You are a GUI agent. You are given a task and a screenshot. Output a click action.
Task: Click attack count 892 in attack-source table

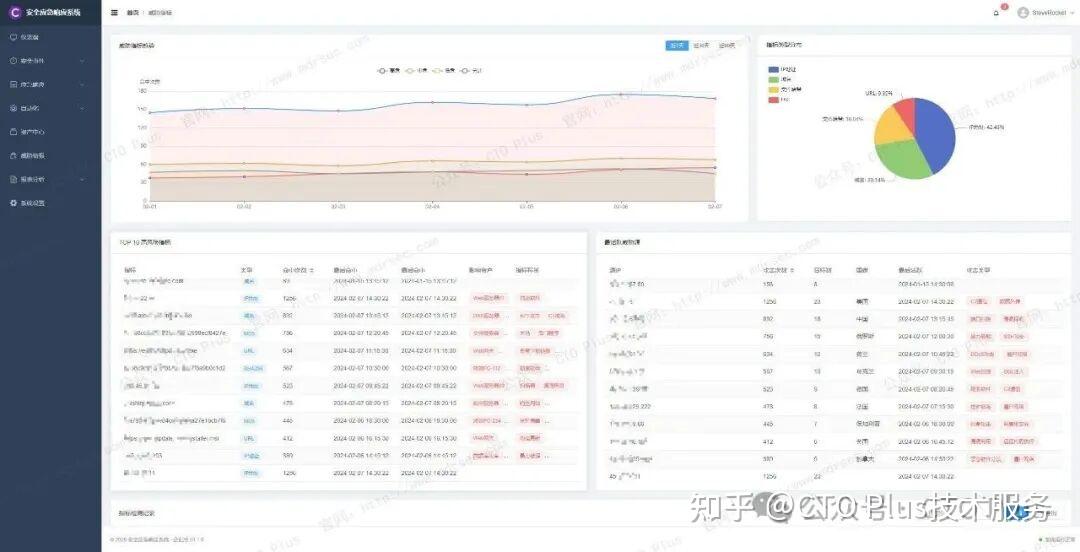tap(769, 320)
